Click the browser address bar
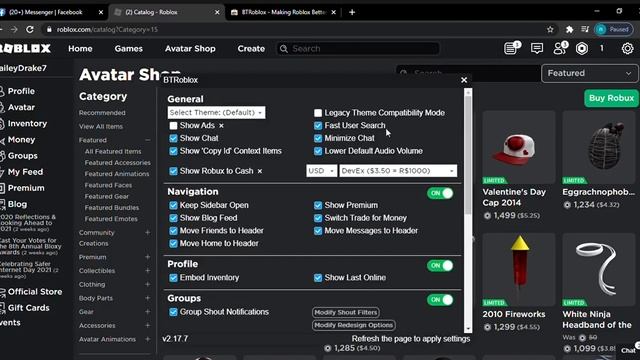This screenshot has height=360, width=640. (x=294, y=29)
